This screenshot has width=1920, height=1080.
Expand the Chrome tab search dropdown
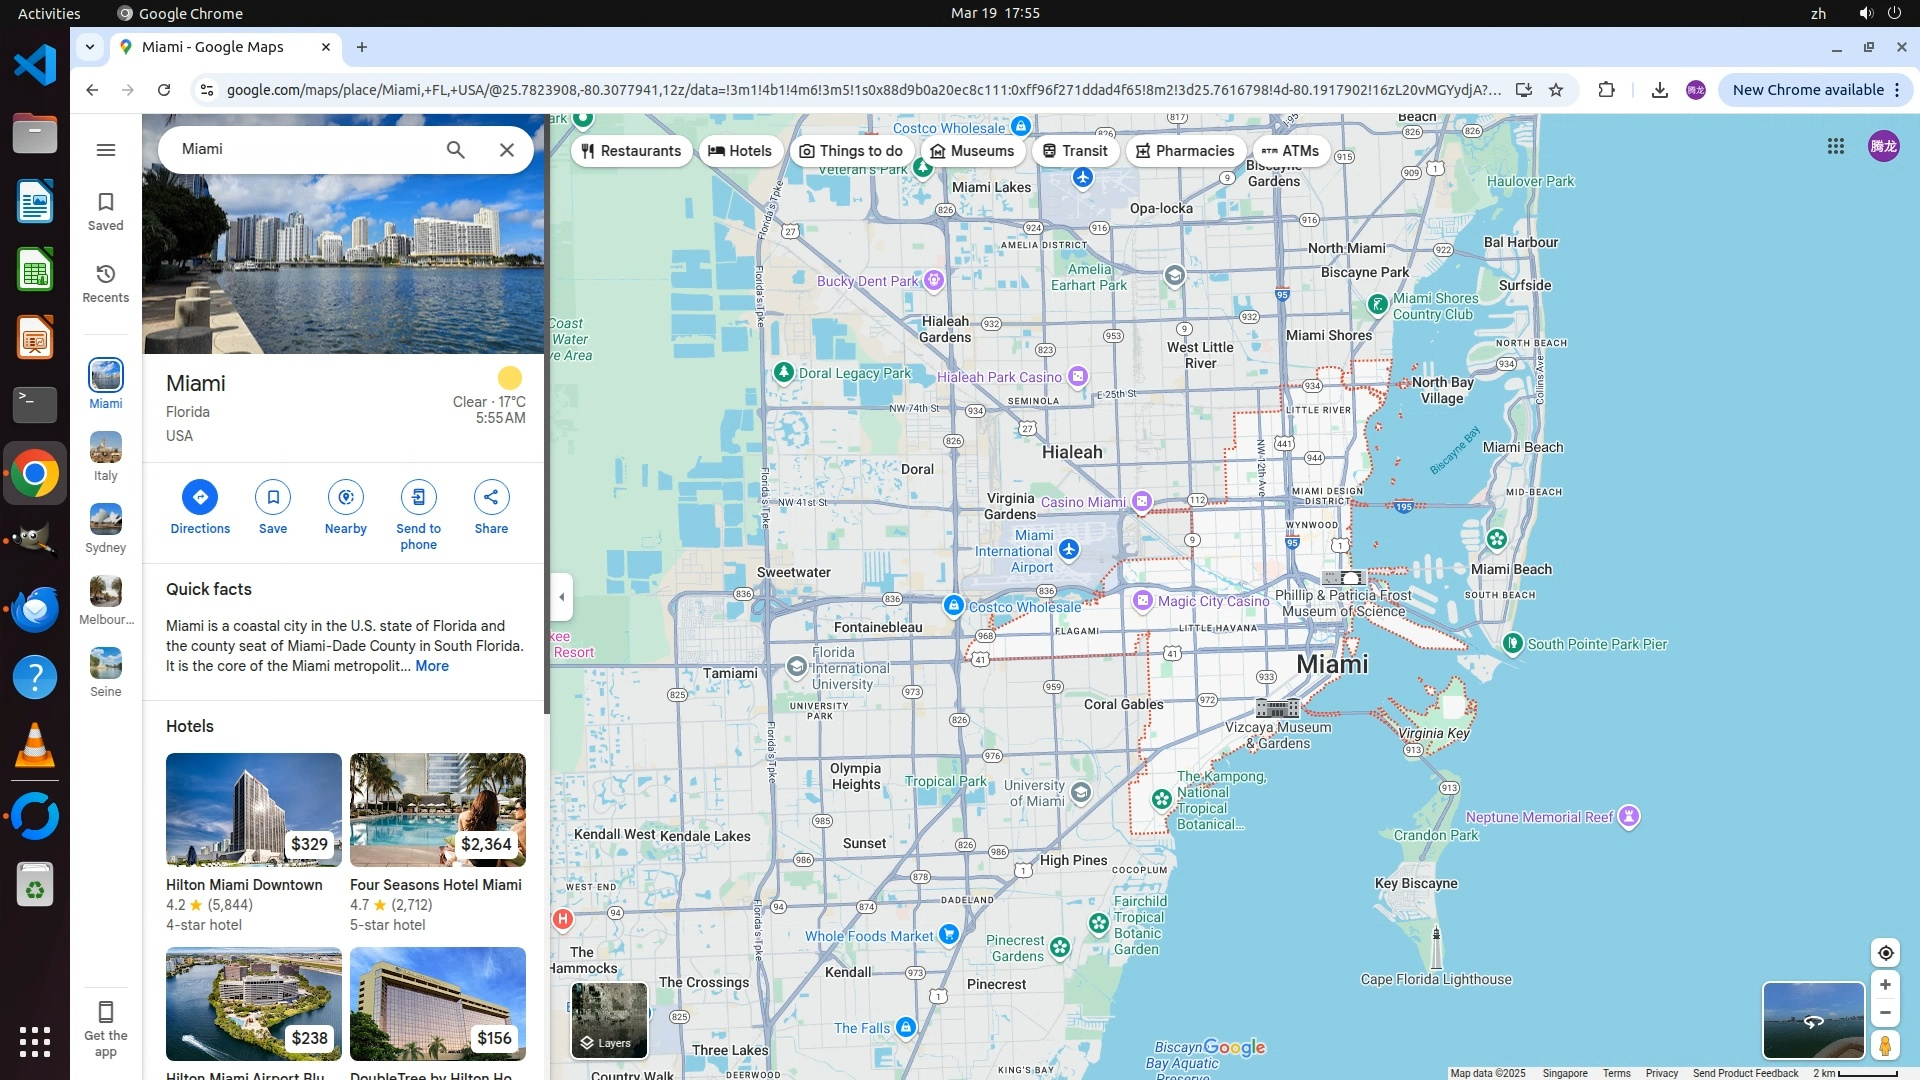coord(90,47)
